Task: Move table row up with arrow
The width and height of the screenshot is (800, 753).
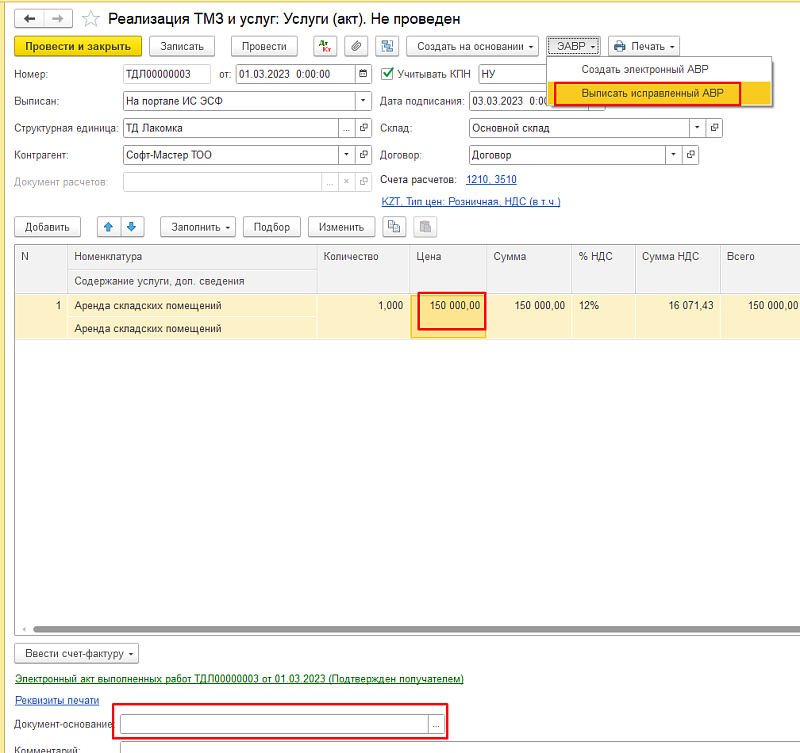Action: point(108,227)
